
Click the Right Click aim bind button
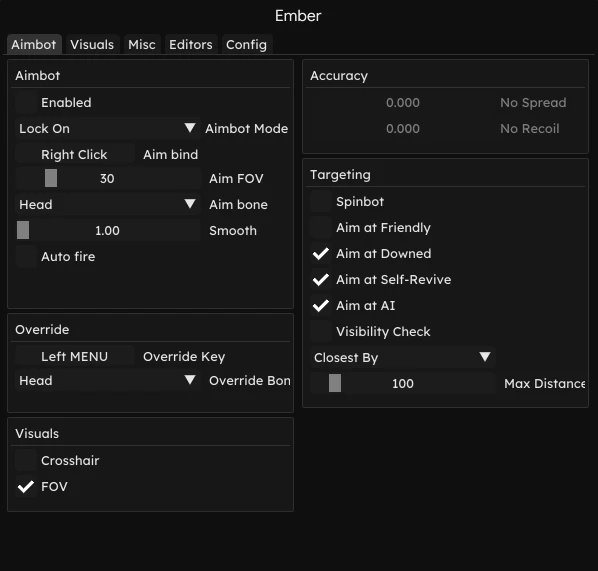(x=75, y=154)
